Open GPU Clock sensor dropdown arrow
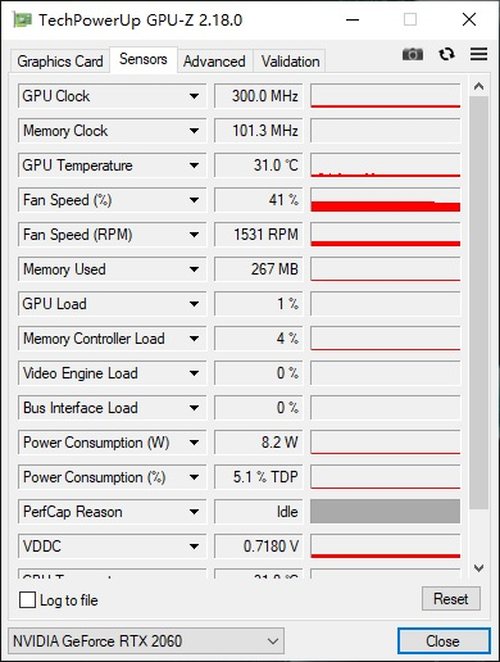Screen dimensions: 500x662 [x=194, y=96]
